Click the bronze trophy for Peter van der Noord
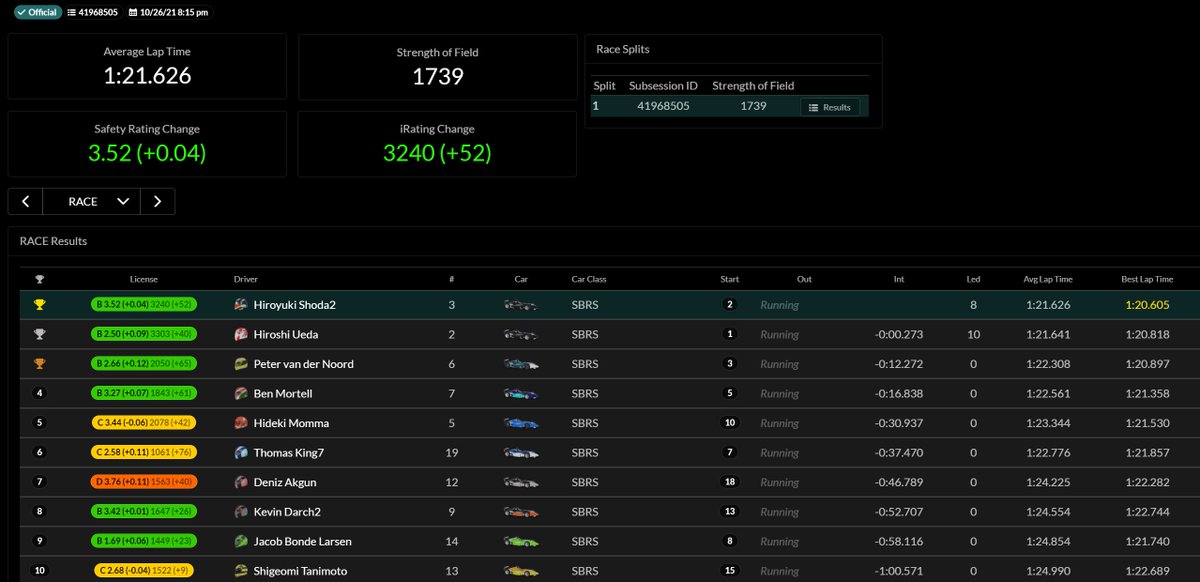The height and width of the screenshot is (582, 1200). point(40,364)
